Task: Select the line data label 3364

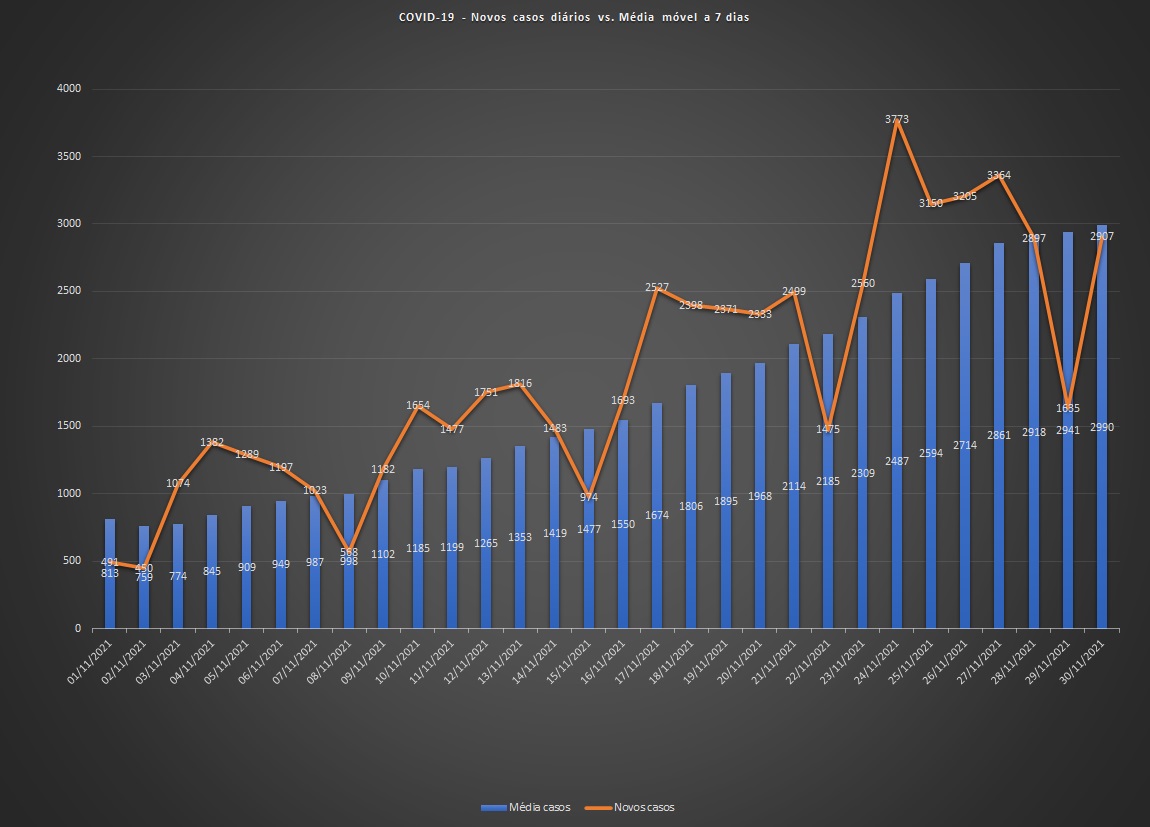Action: point(999,175)
